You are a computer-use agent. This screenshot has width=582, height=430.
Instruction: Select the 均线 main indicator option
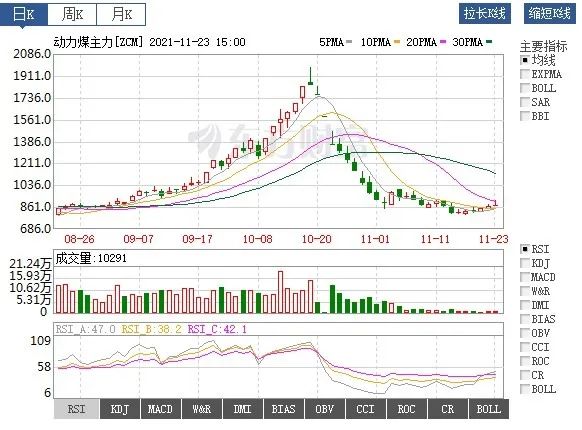[525, 60]
